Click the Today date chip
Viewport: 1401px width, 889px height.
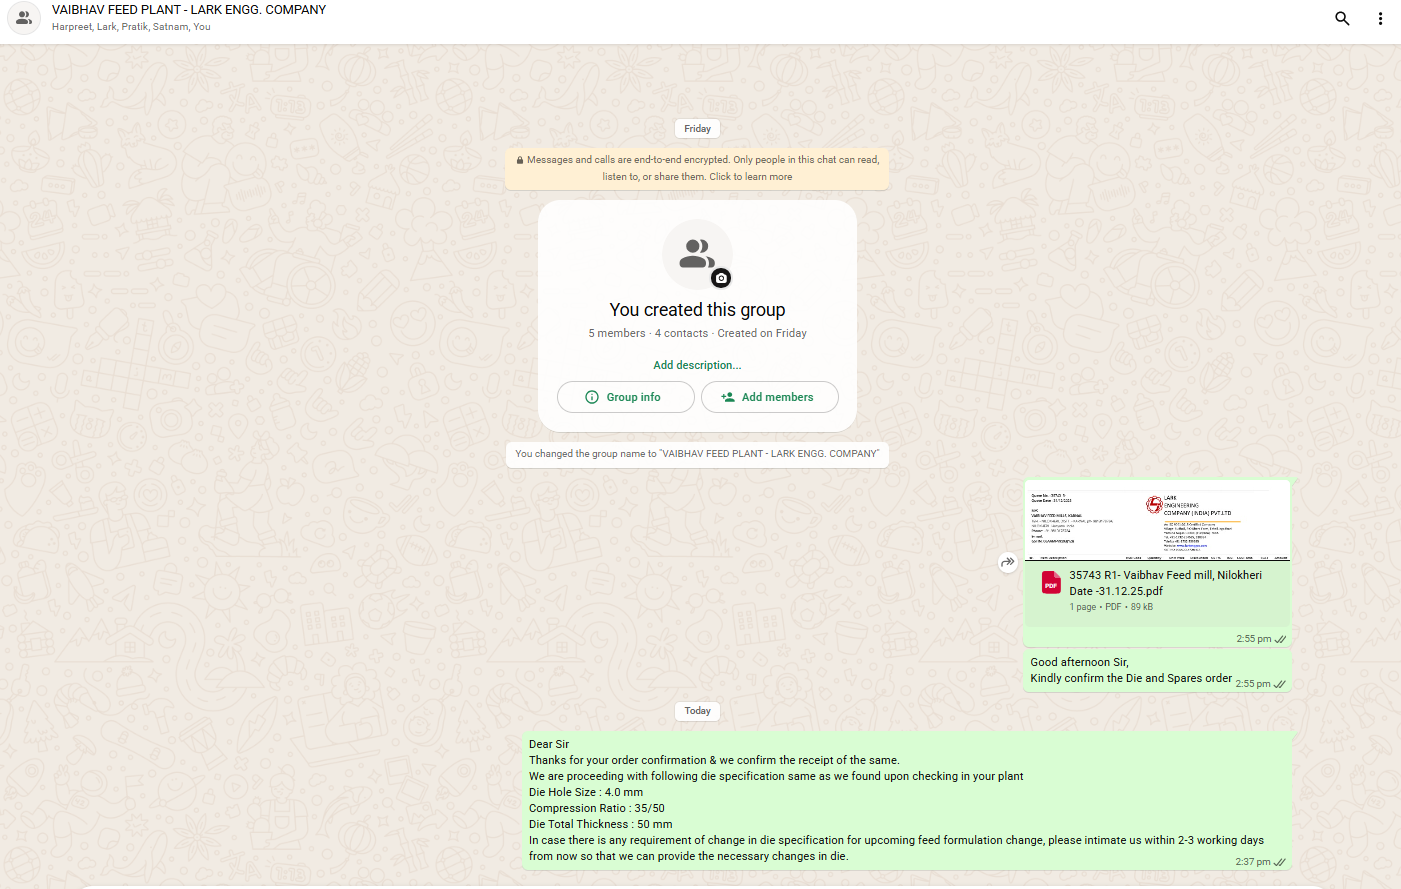point(697,711)
